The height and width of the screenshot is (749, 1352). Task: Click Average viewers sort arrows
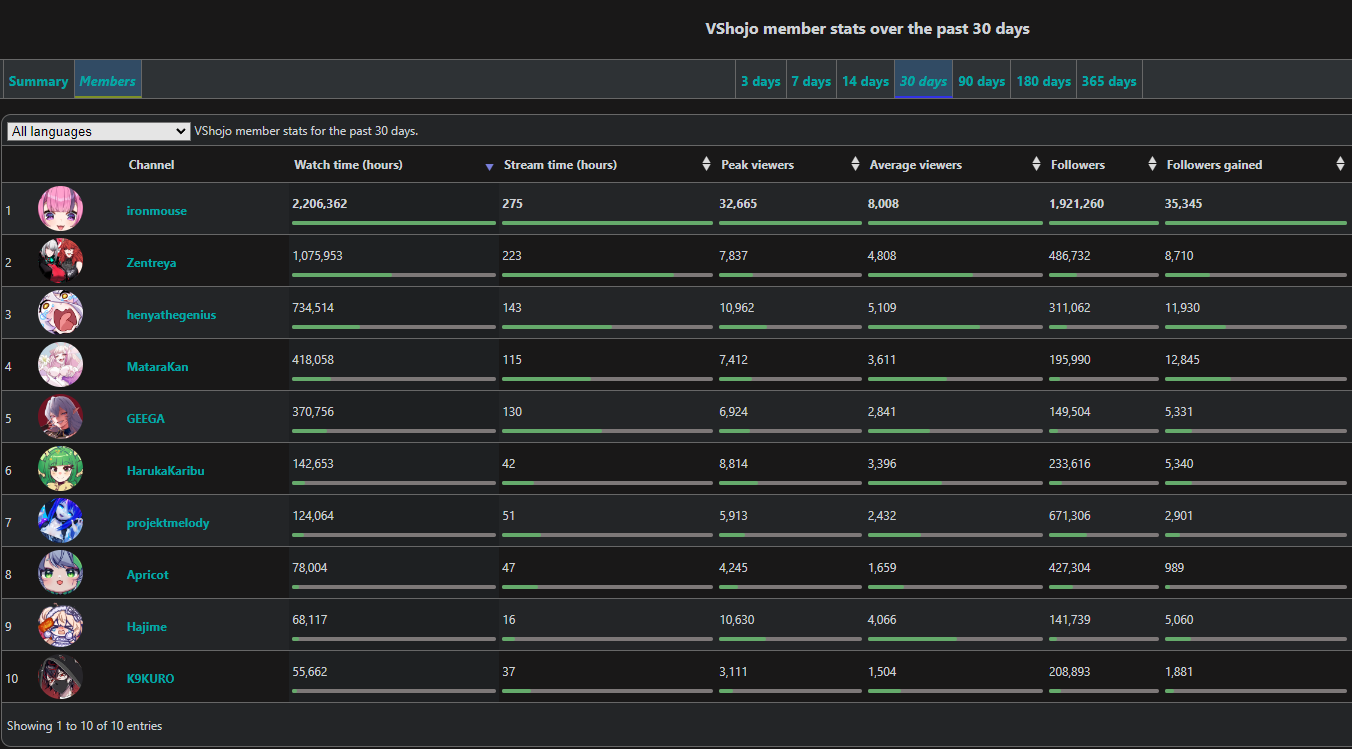pos(1036,164)
